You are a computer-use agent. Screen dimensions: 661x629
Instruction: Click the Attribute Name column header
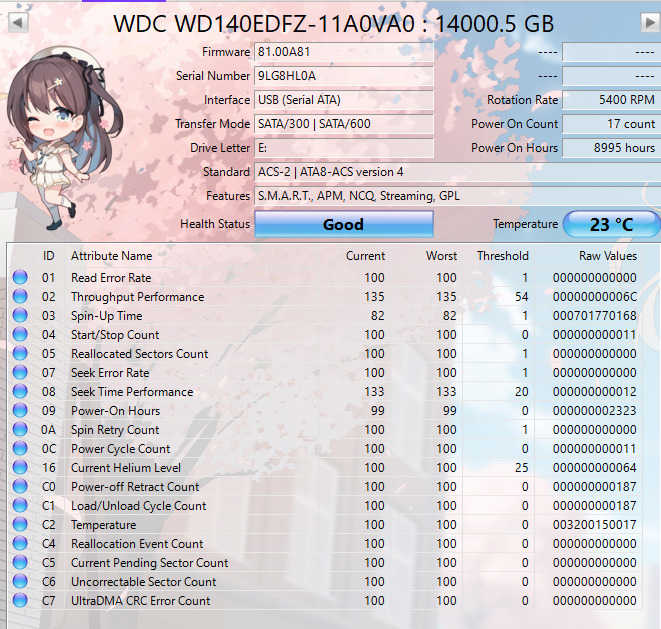112,256
